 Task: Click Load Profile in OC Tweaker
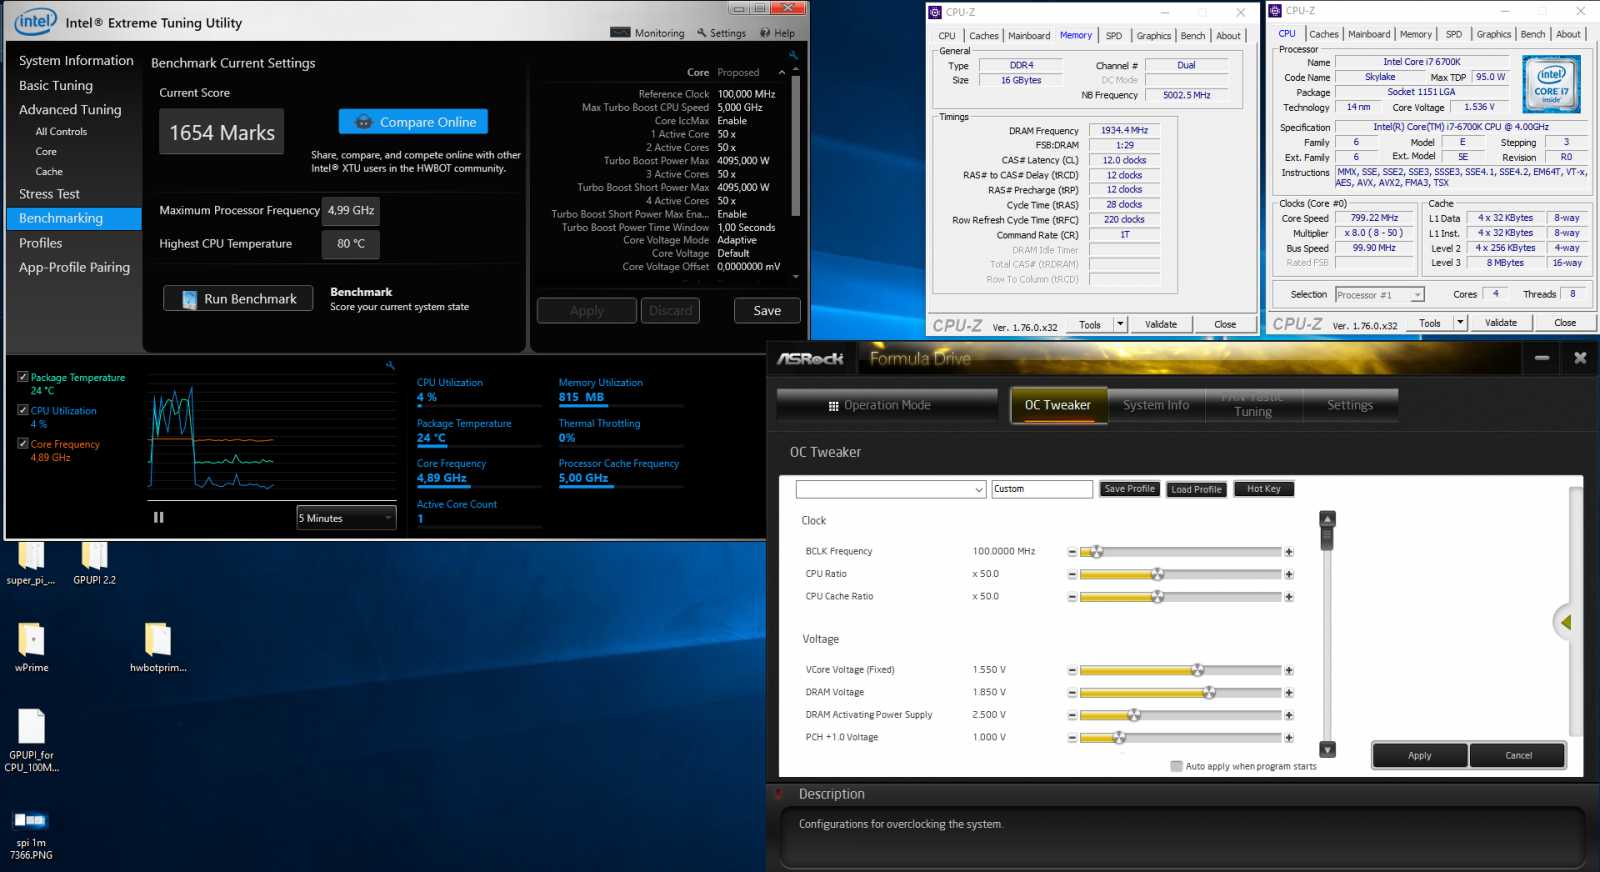coord(1196,489)
